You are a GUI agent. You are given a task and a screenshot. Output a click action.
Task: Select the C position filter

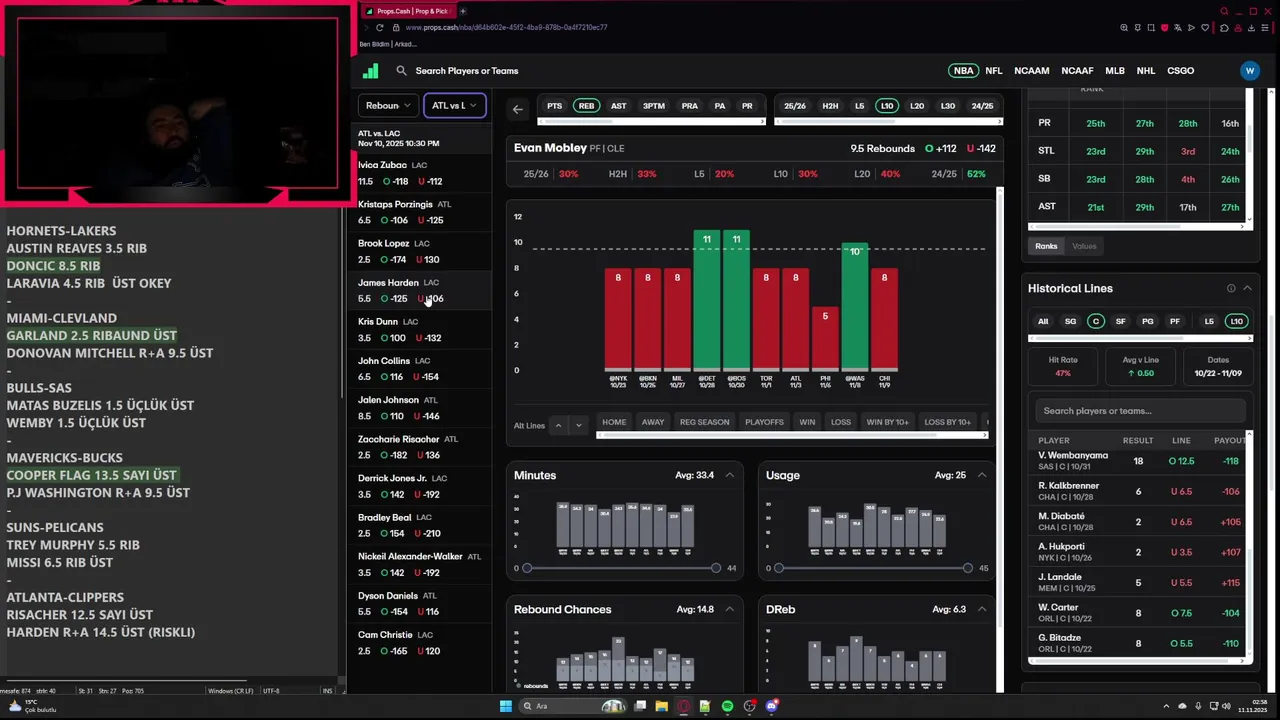[x=1096, y=321]
